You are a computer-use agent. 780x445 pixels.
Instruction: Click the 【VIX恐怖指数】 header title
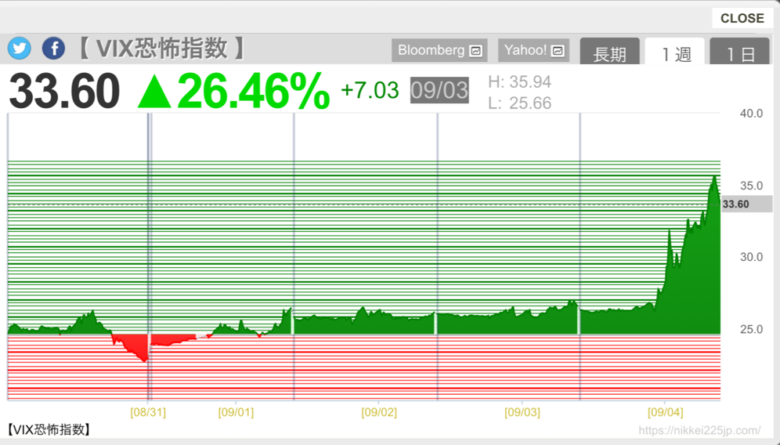click(x=160, y=49)
